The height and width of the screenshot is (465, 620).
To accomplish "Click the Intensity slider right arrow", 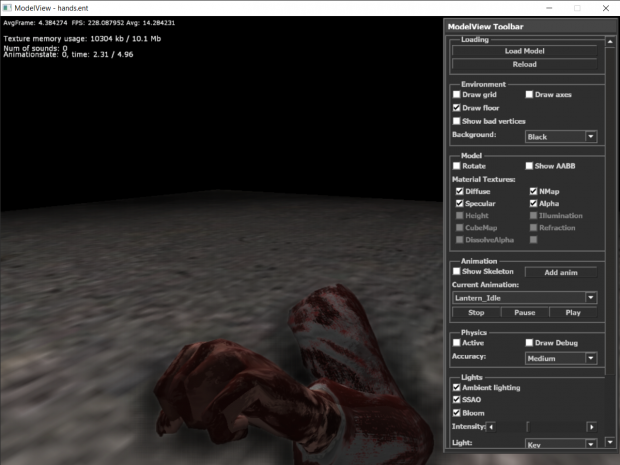I will coord(592,427).
